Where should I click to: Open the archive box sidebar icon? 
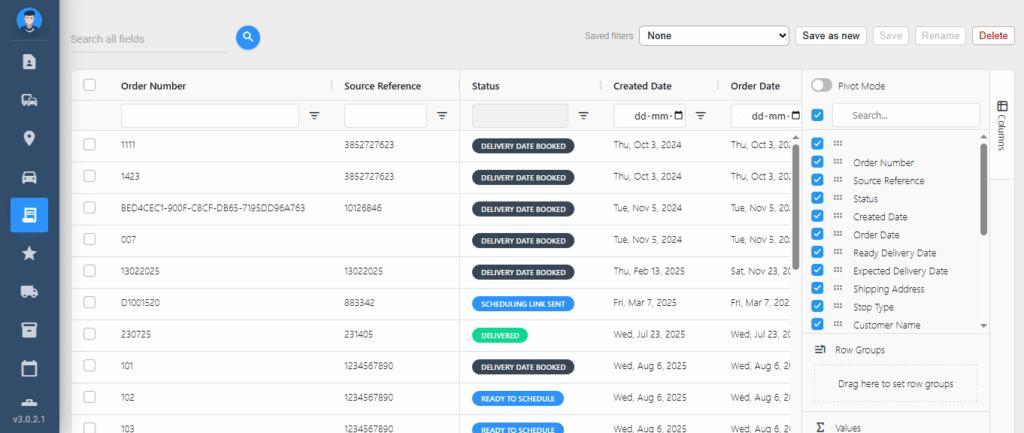click(29, 329)
